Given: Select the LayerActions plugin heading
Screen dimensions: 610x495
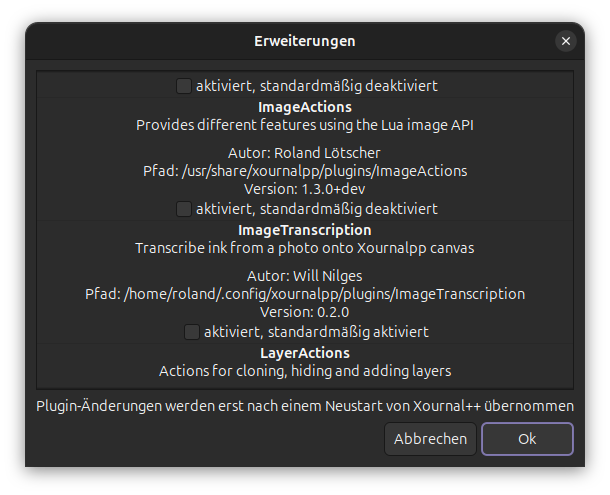Looking at the screenshot, I should point(305,353).
